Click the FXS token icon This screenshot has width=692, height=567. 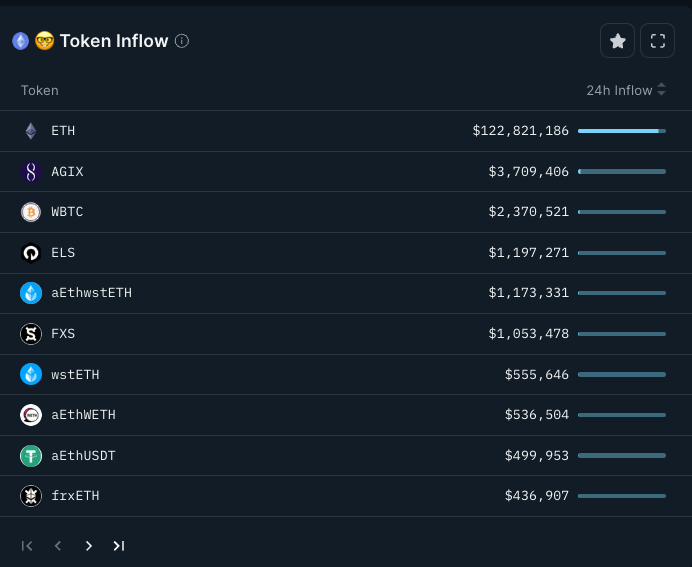[31, 334]
